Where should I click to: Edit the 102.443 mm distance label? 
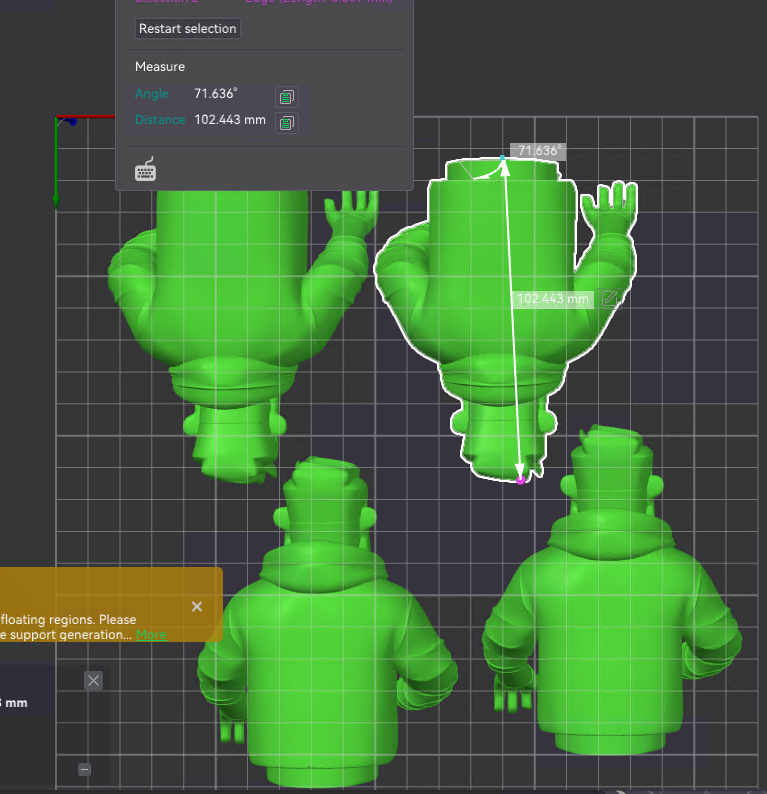609,298
